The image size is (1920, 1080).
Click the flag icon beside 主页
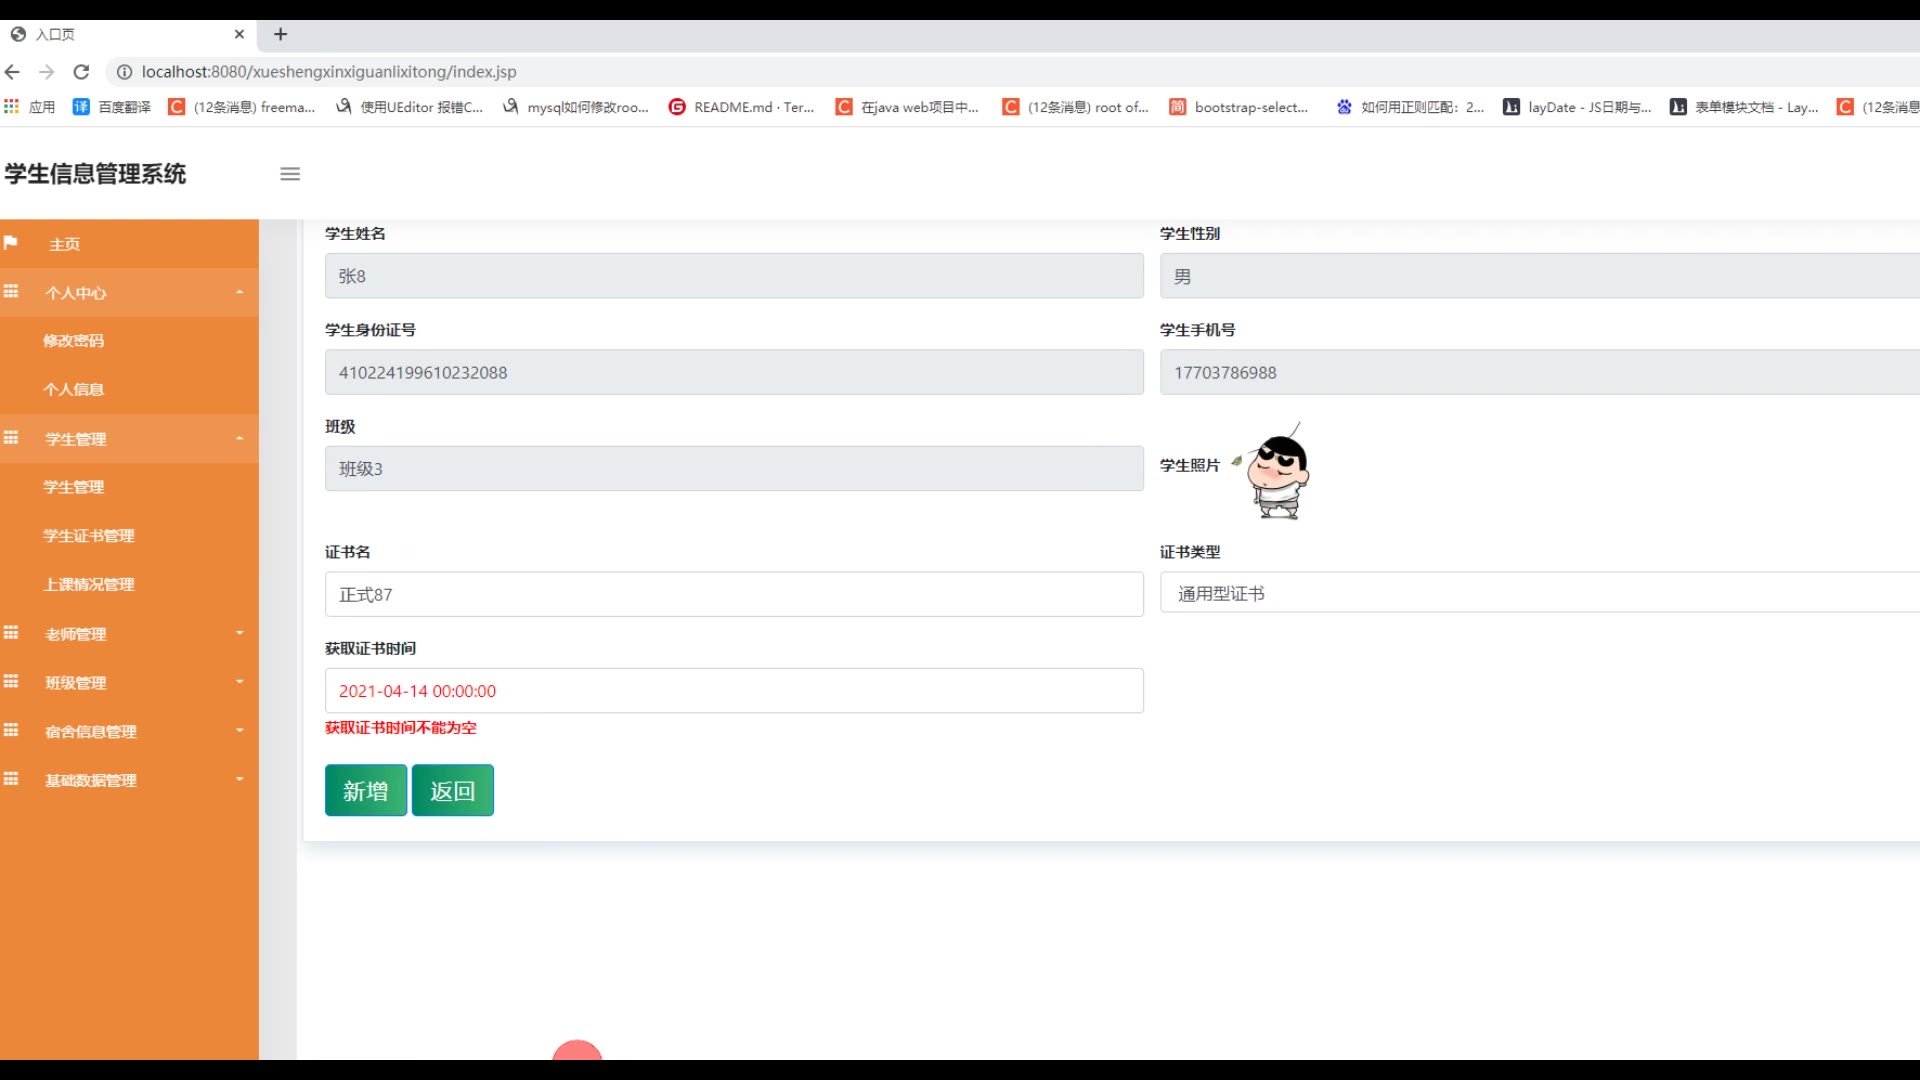point(11,243)
